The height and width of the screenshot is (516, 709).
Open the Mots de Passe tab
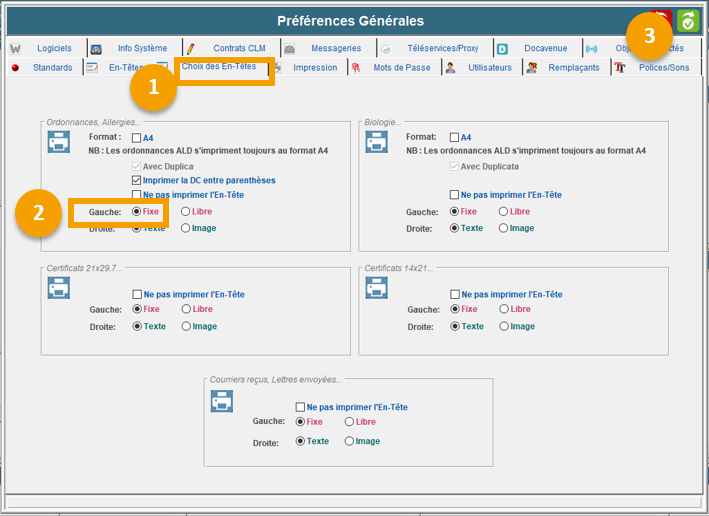[402, 68]
